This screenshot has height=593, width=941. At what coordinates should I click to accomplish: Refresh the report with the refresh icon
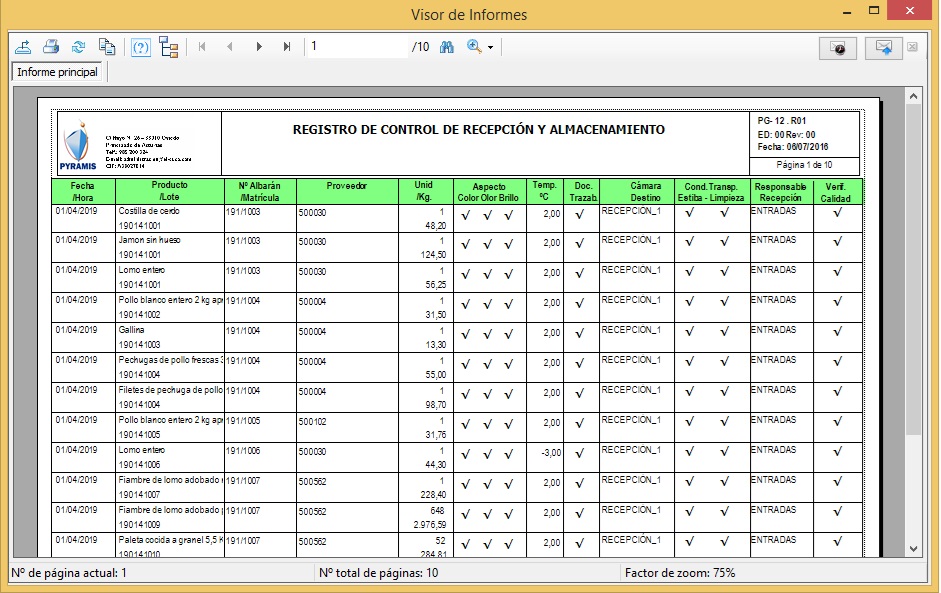[x=79, y=47]
